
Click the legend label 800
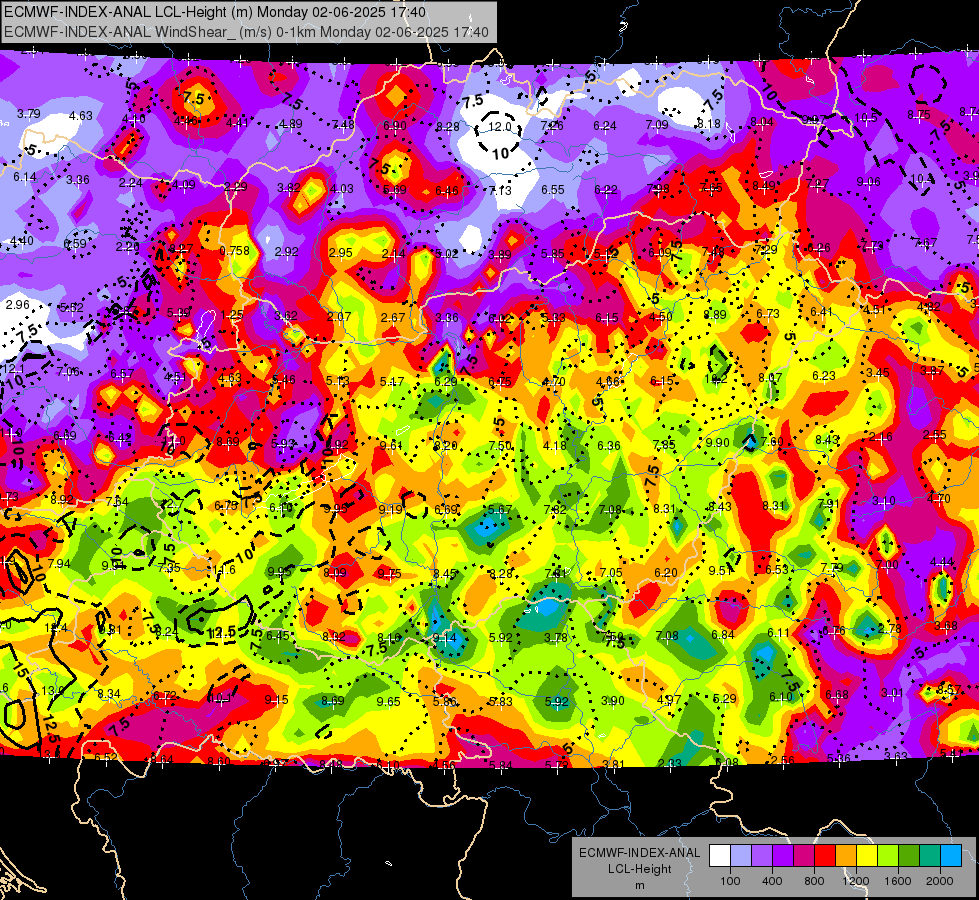click(x=814, y=881)
